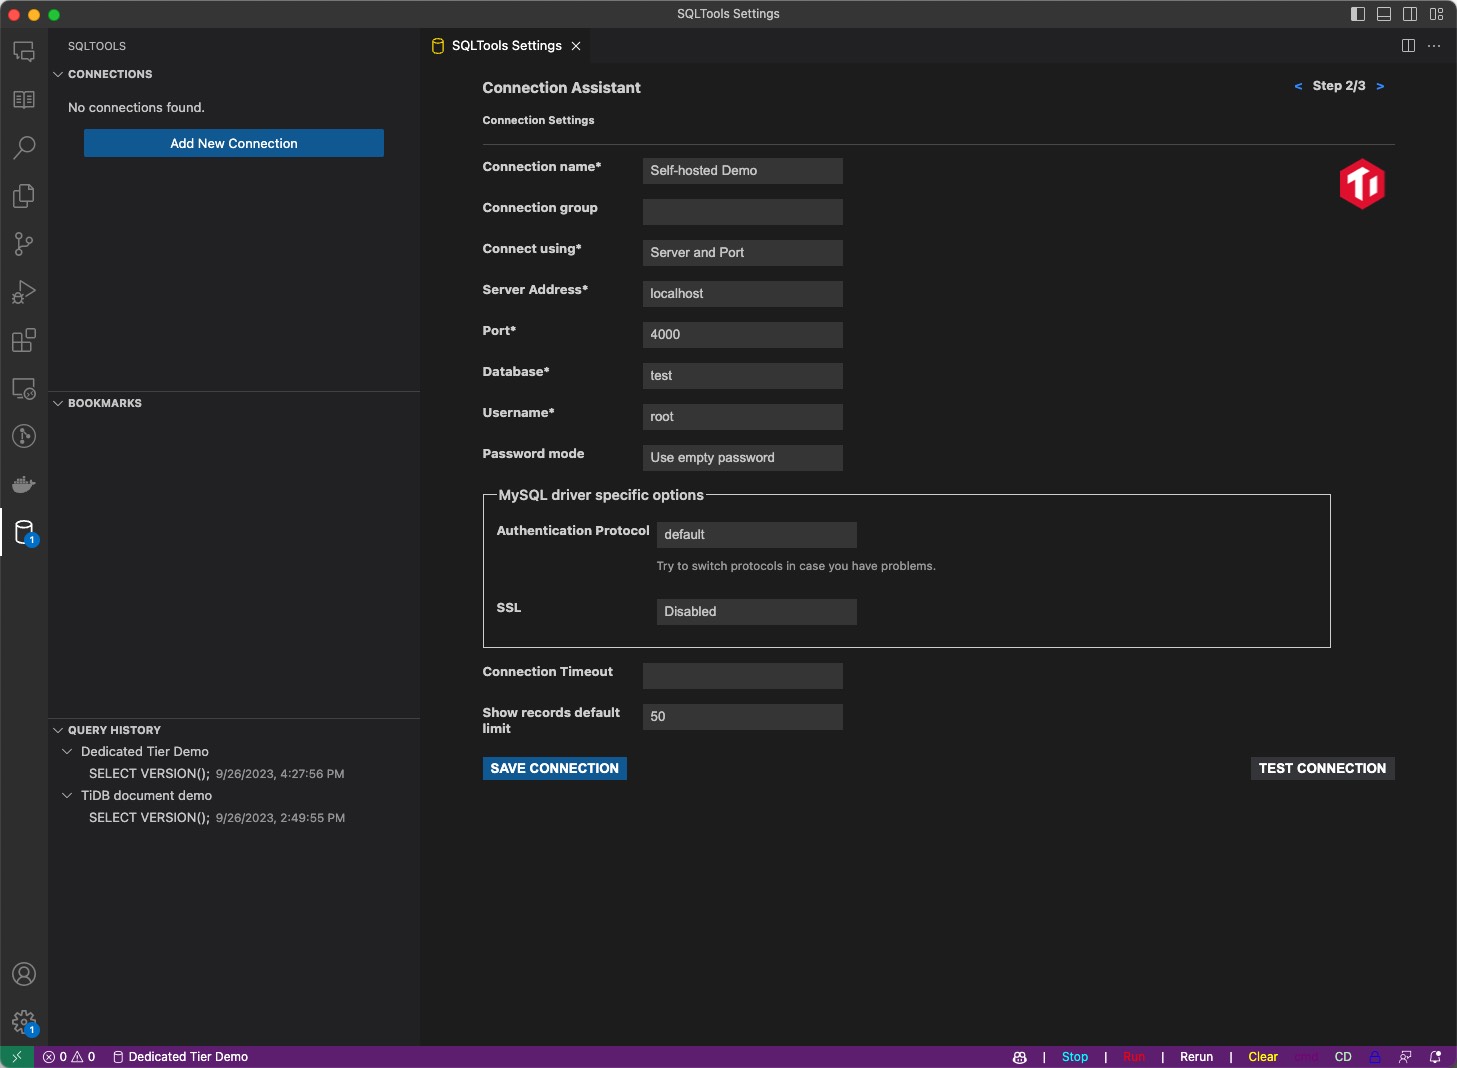Click SAVE CONNECTION button
Screen dimensions: 1457x1068
click(555, 768)
